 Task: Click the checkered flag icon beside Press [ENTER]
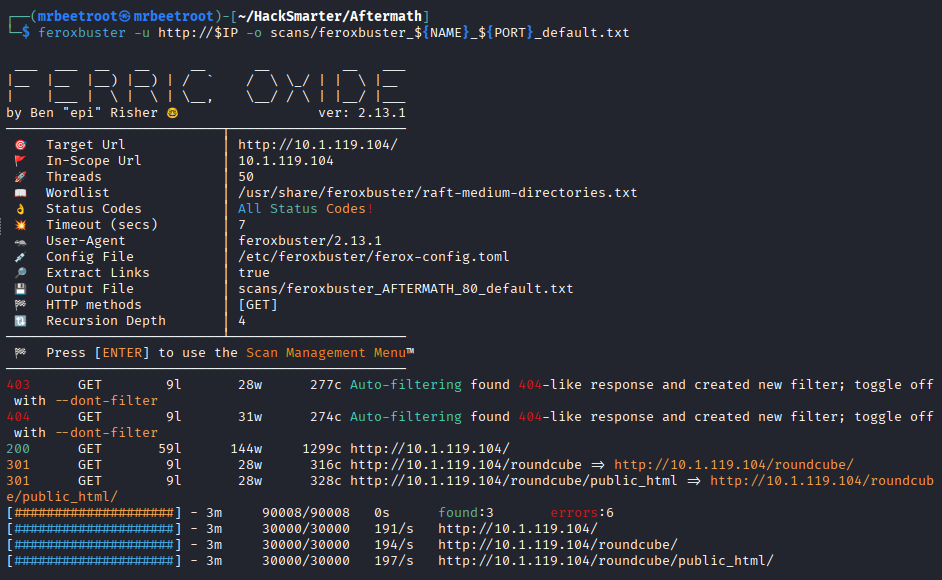click(20, 353)
